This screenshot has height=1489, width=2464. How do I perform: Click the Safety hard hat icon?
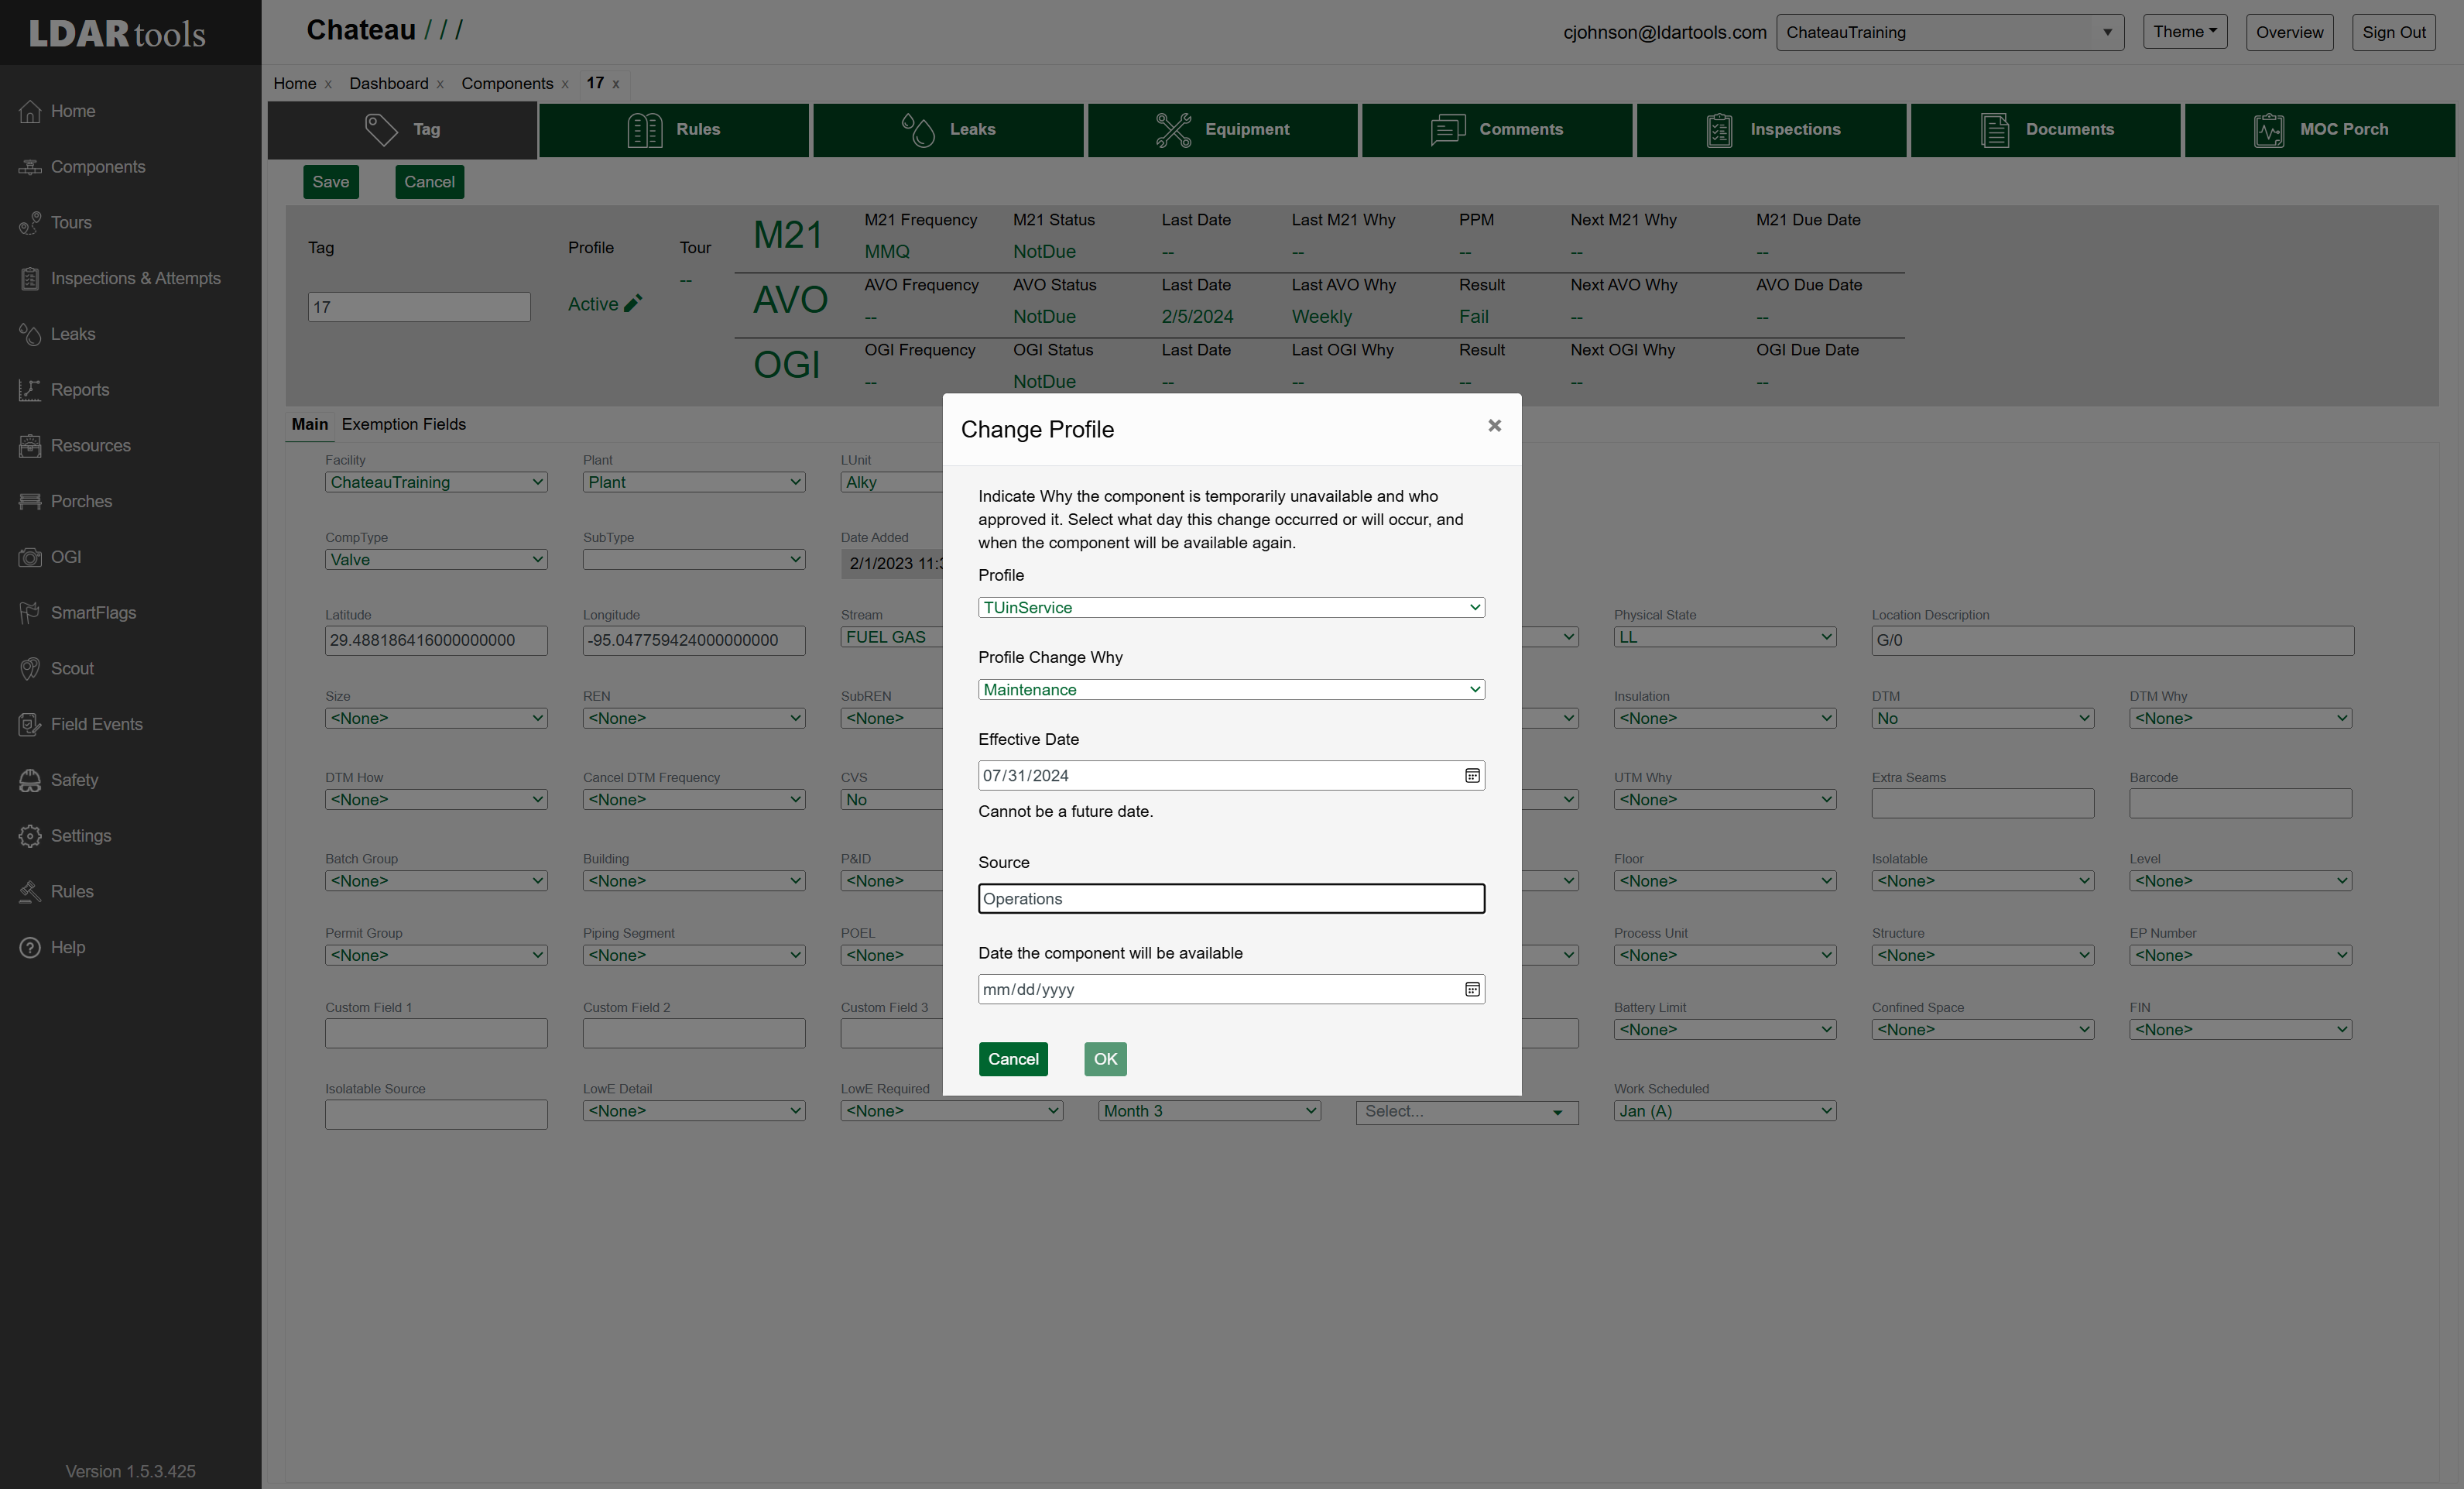tap(30, 780)
